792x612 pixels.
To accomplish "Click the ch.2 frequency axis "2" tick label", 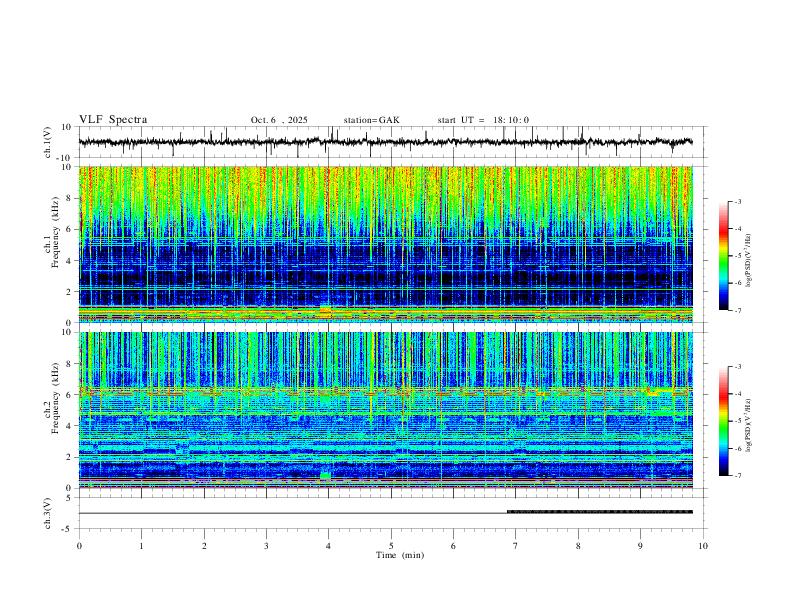I will (x=71, y=457).
